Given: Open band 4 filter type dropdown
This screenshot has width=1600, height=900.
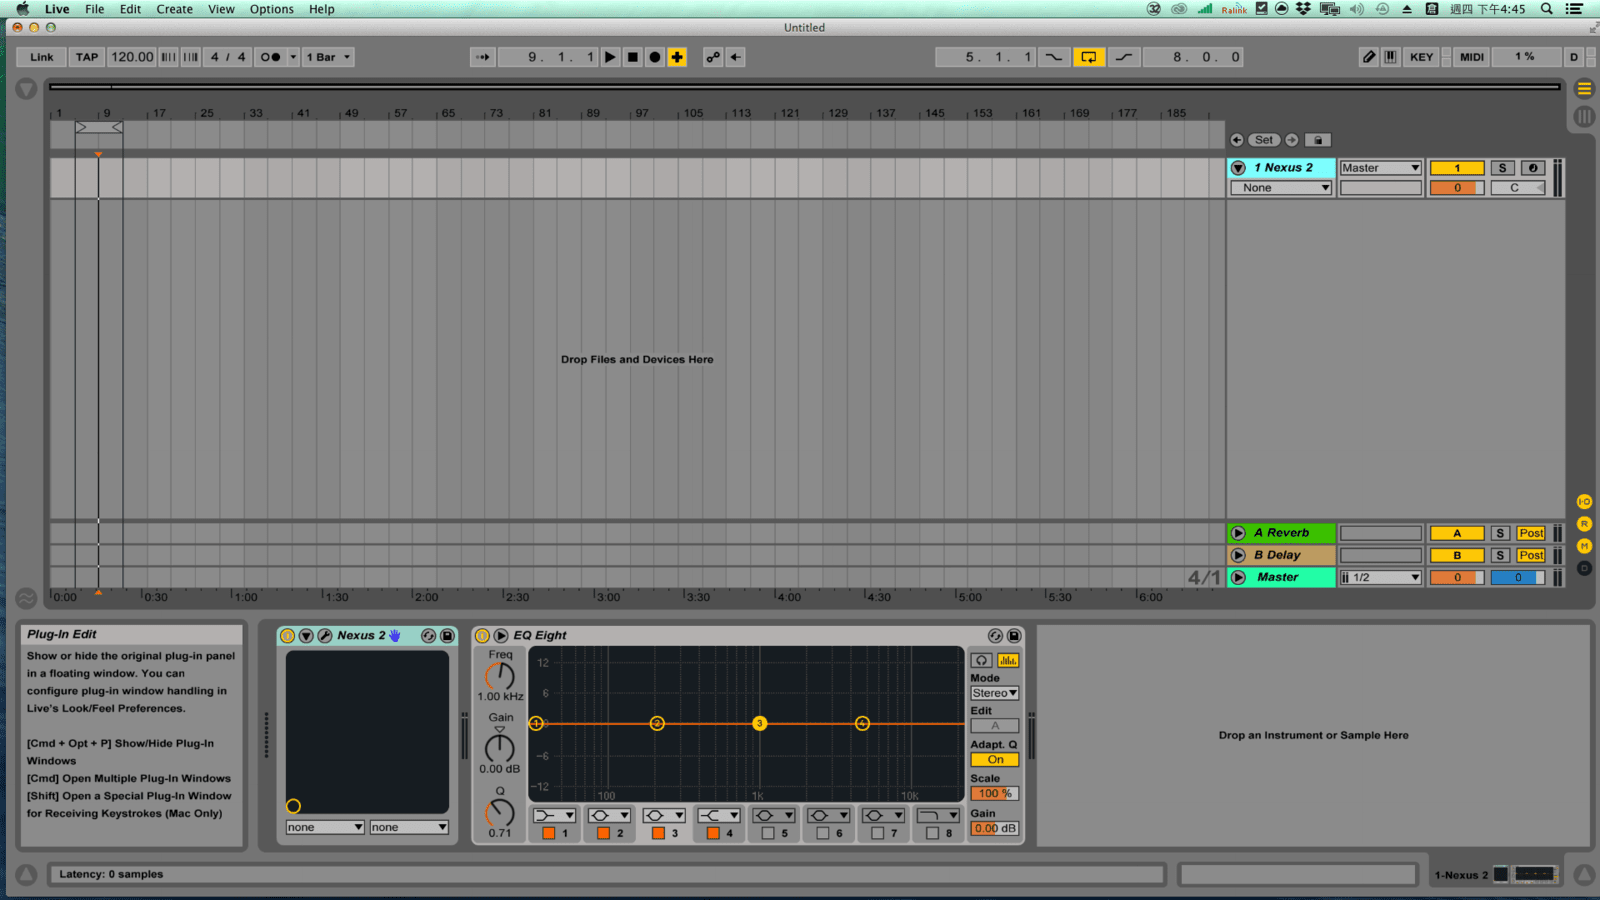Looking at the screenshot, I should pyautogui.click(x=718, y=816).
